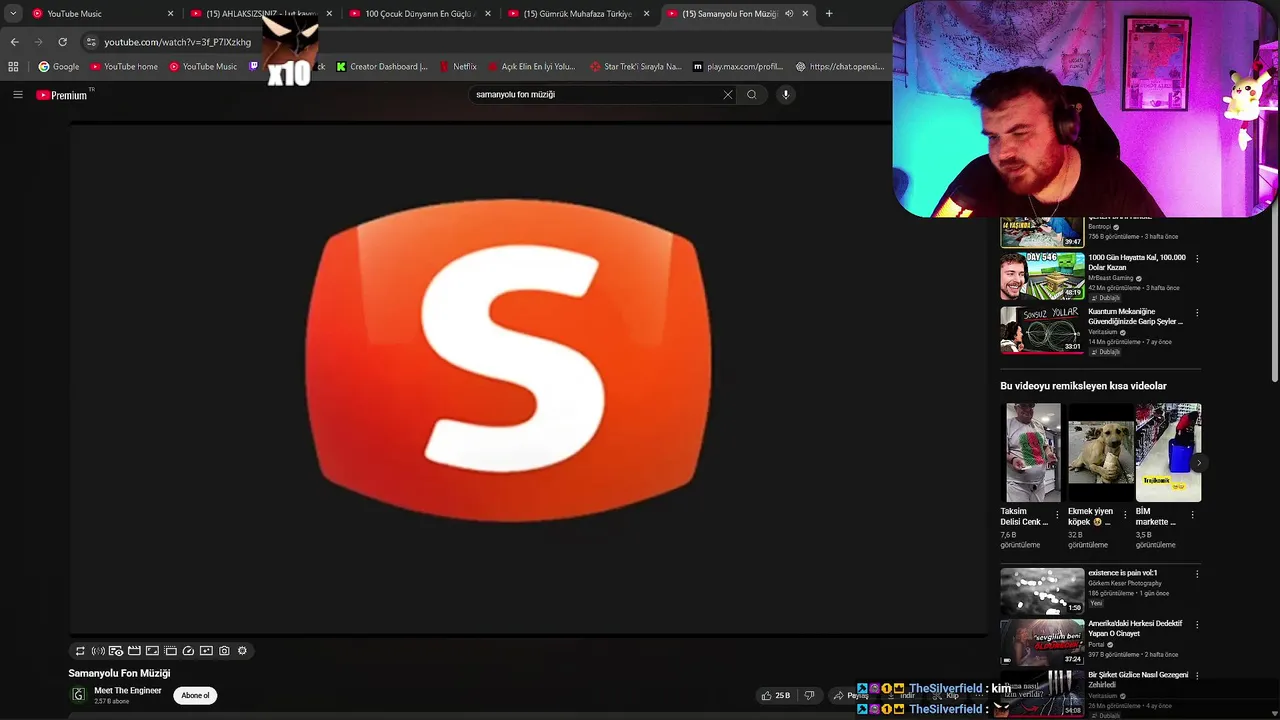The width and height of the screenshot is (1280, 720).
Task: Open options for Amerika'daki Herkesi Dedektif video
Action: pyautogui.click(x=1197, y=625)
